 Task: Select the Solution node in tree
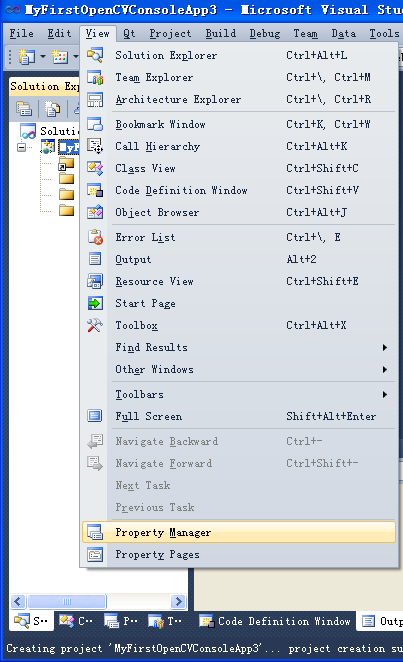(49, 131)
